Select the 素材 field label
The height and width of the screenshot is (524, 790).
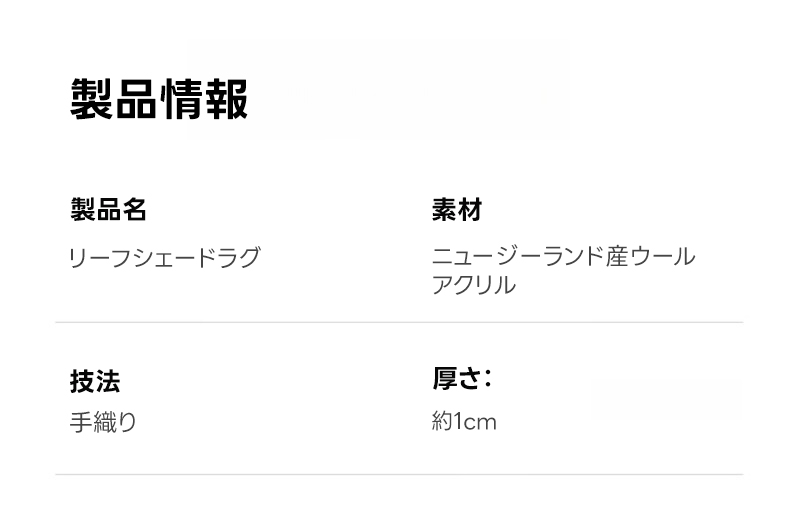pos(456,210)
